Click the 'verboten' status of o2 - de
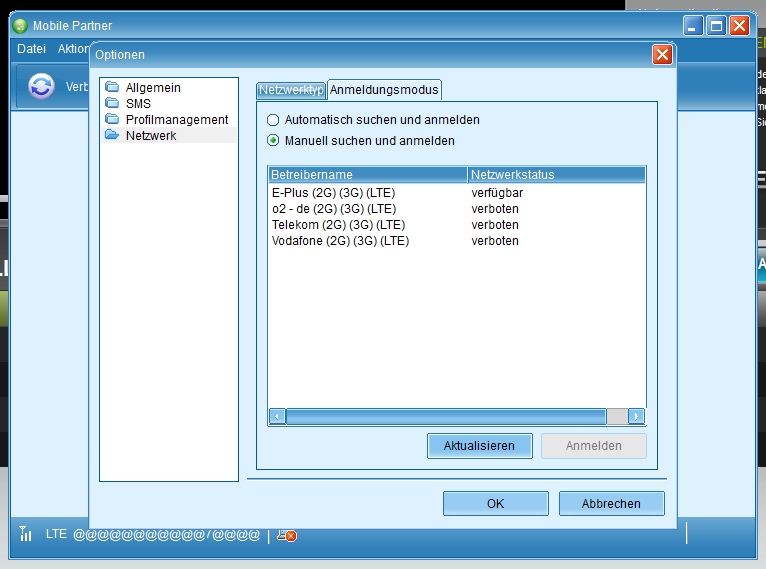 pyautogui.click(x=495, y=209)
